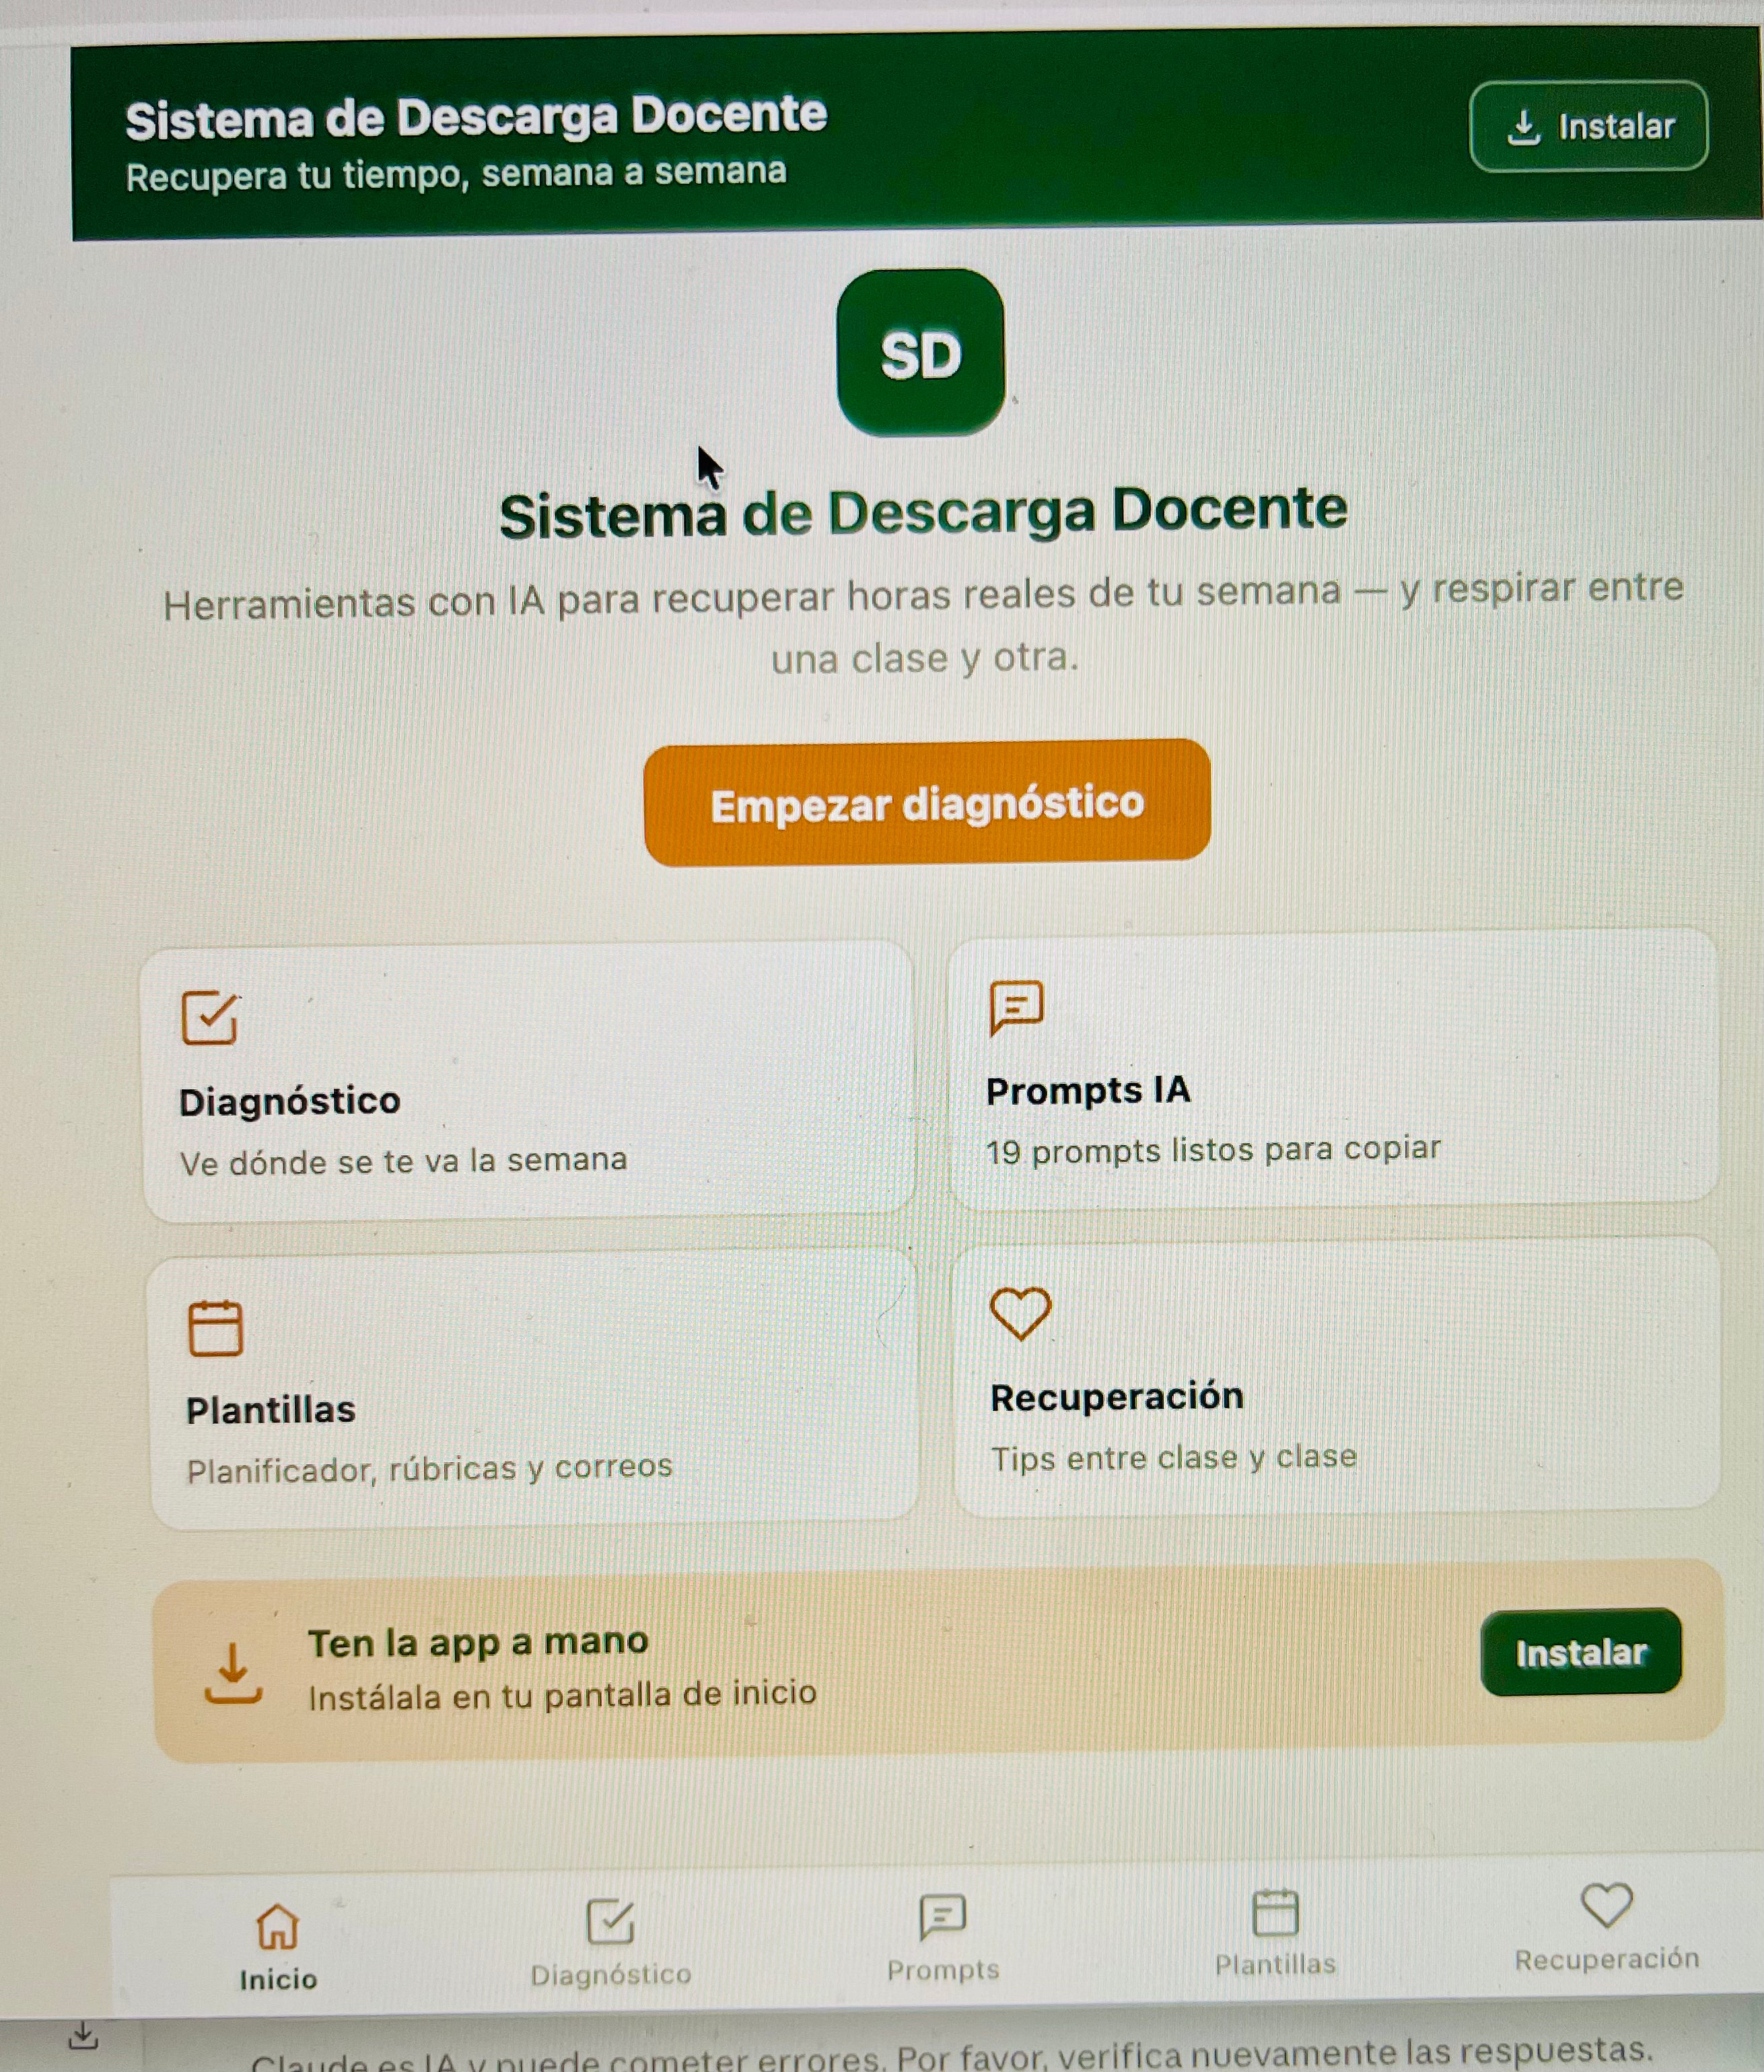Viewport: 1764px width, 2072px height.
Task: Click the text Tips entre clase y clase
Action: point(1174,1457)
